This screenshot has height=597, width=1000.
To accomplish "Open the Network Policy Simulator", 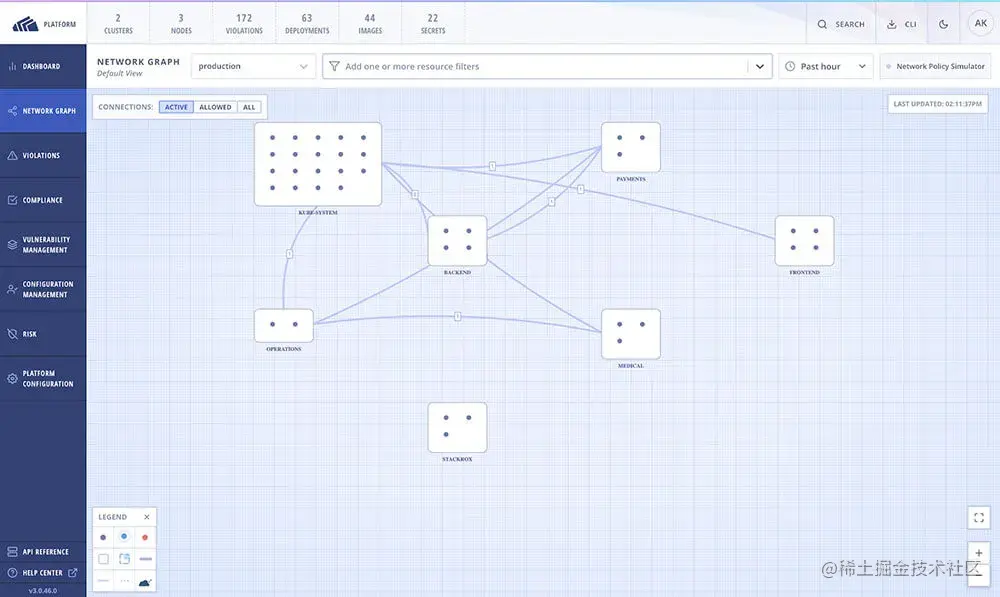I will point(936,66).
